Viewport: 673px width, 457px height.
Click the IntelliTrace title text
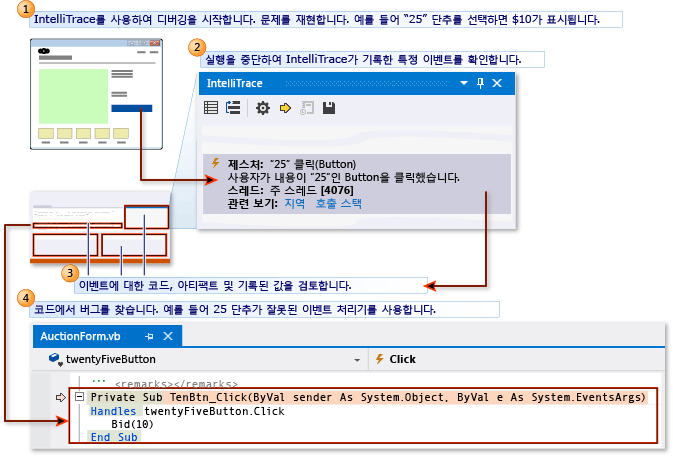pos(234,83)
